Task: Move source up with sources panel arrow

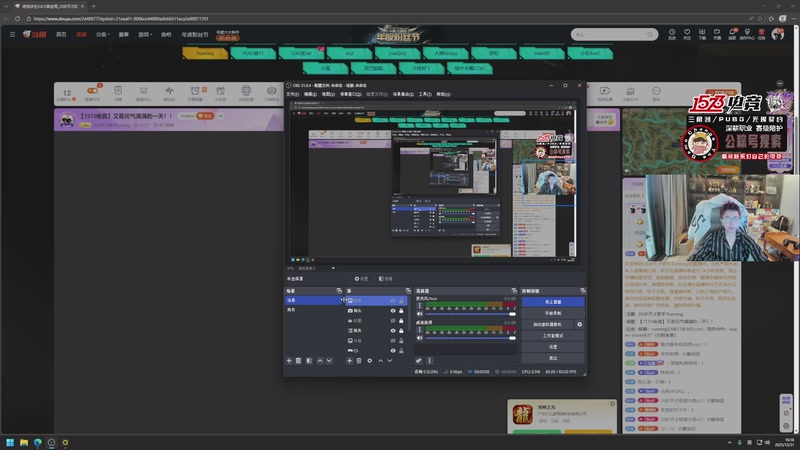Action: 381,361
